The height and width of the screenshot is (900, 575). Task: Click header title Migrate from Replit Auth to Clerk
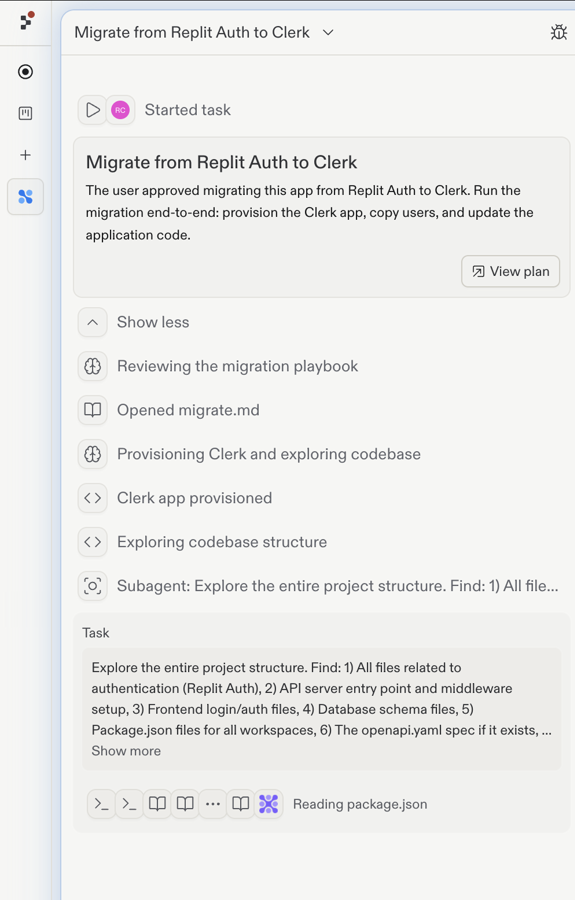pyautogui.click(x=192, y=32)
